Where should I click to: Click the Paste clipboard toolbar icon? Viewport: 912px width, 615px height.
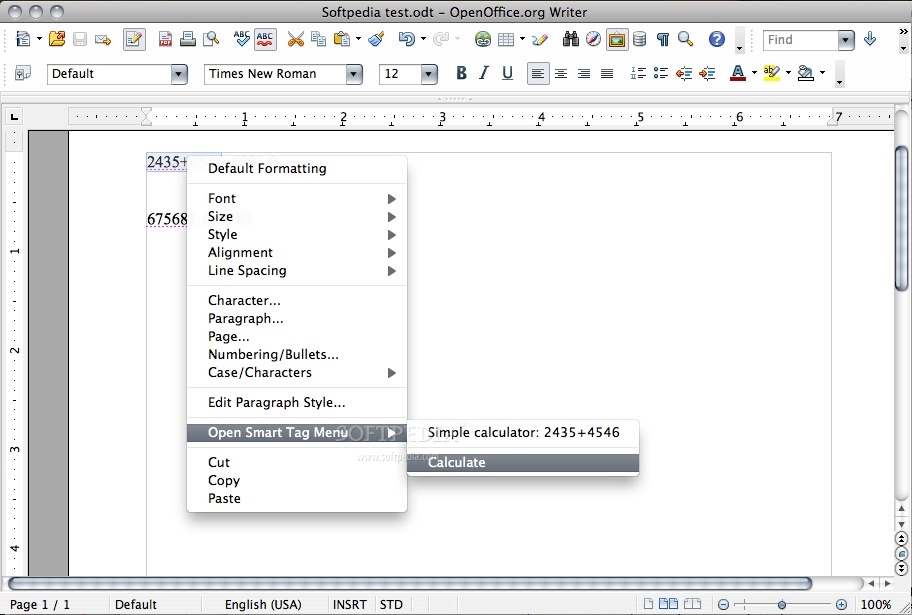(x=342, y=39)
